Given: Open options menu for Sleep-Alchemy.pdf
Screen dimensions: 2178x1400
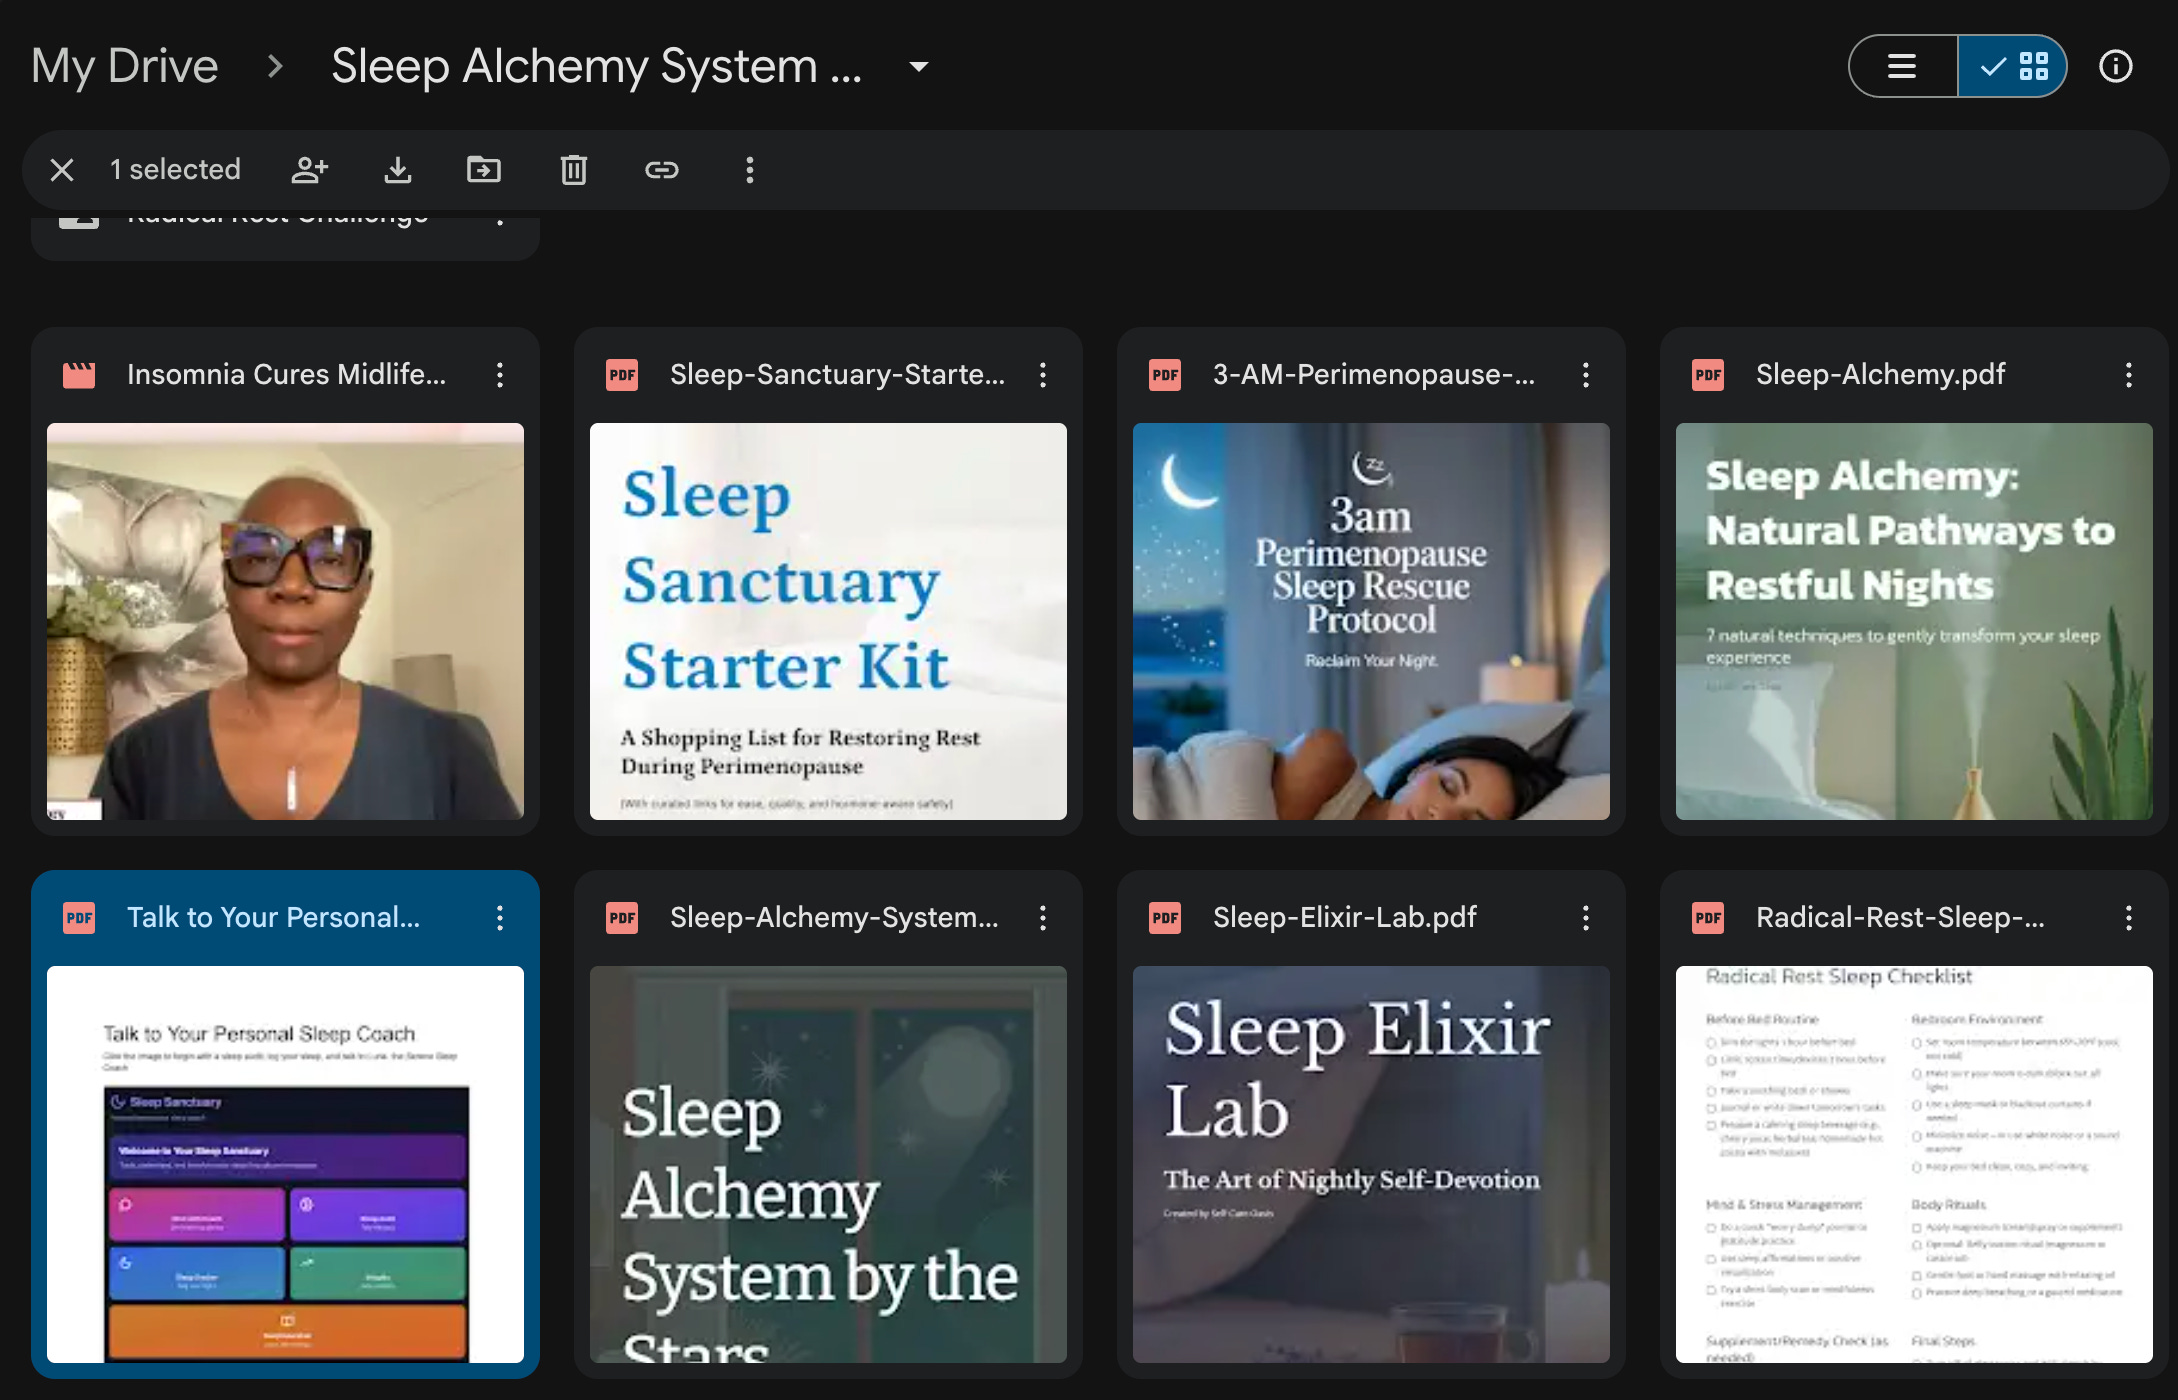Looking at the screenshot, I should coord(2128,375).
